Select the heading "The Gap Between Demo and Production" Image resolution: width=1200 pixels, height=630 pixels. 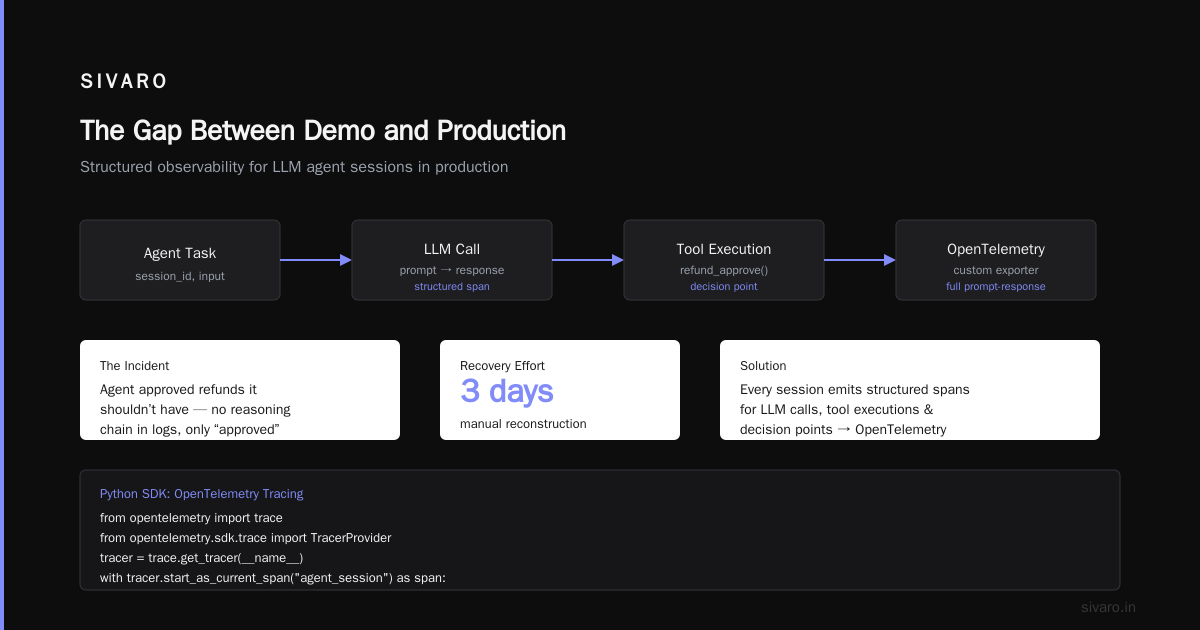[323, 131]
